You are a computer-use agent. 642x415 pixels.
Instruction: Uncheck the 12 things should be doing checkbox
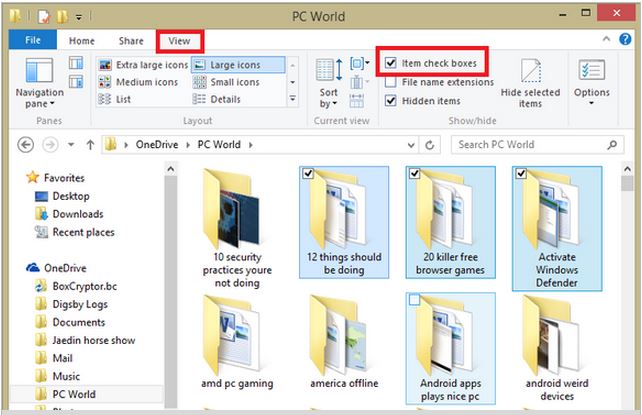point(308,174)
